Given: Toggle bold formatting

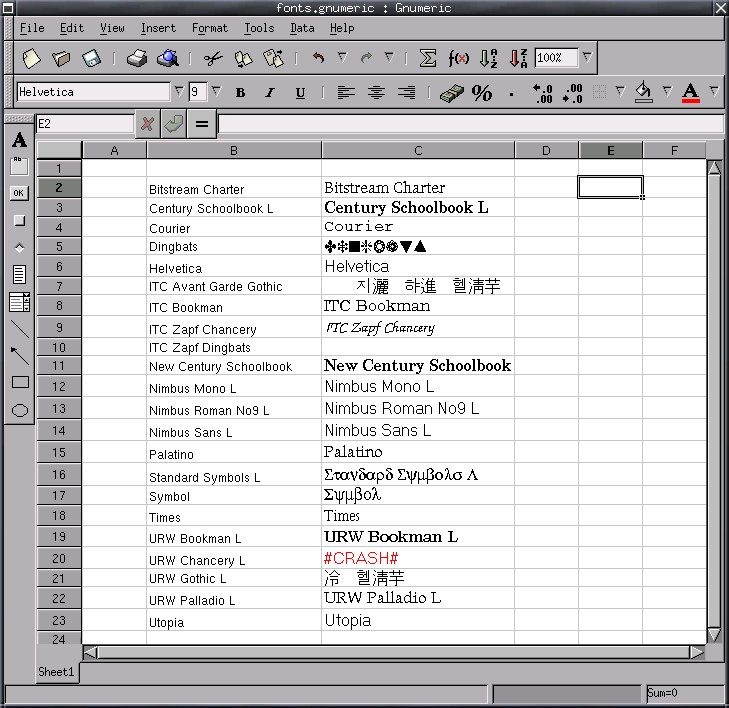Looking at the screenshot, I should pos(240,93).
